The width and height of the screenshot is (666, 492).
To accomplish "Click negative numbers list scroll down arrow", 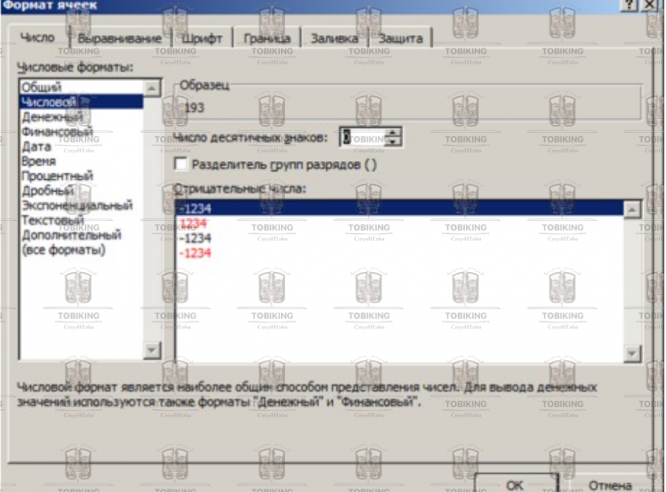I will coord(632,353).
